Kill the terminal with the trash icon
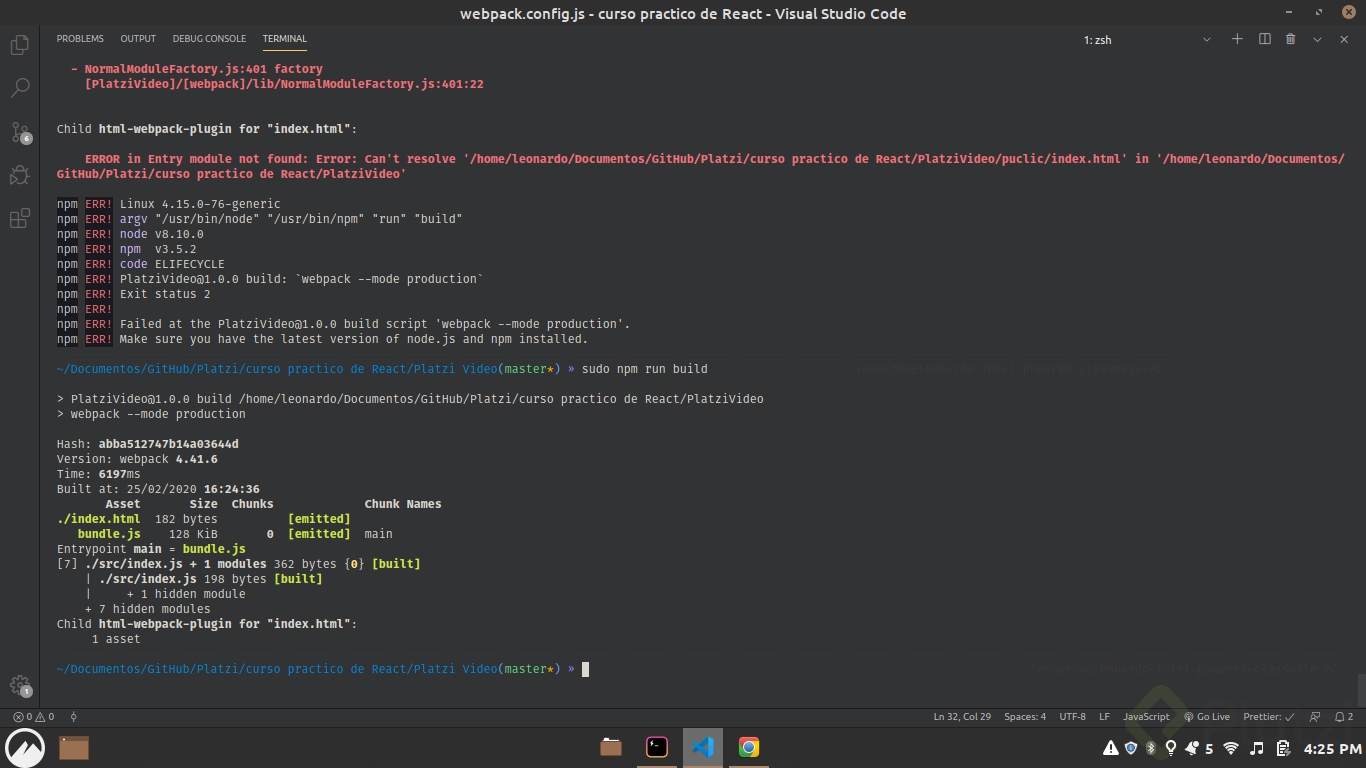1366x768 pixels. [x=1290, y=39]
